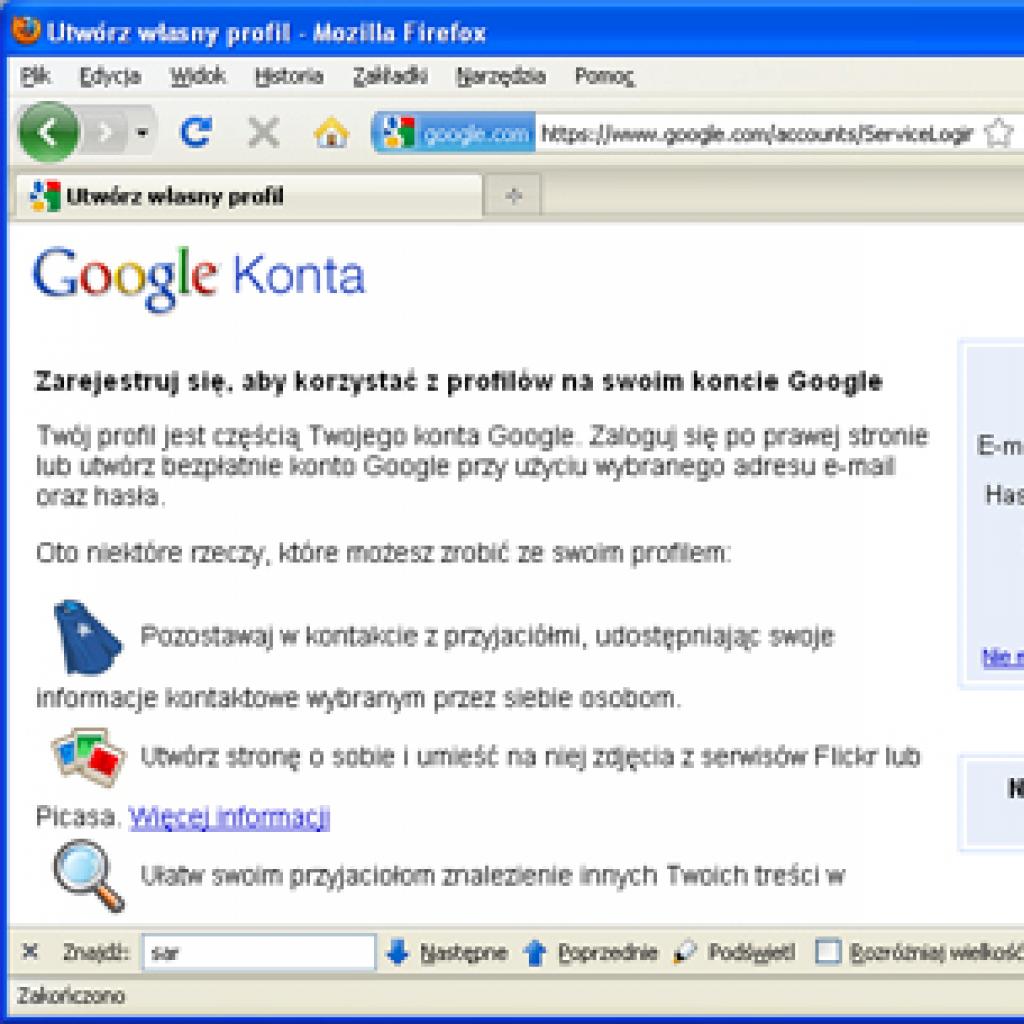Toggle the 'Rozróżniaj wielkość' checkbox
The image size is (1024, 1024).
click(828, 952)
